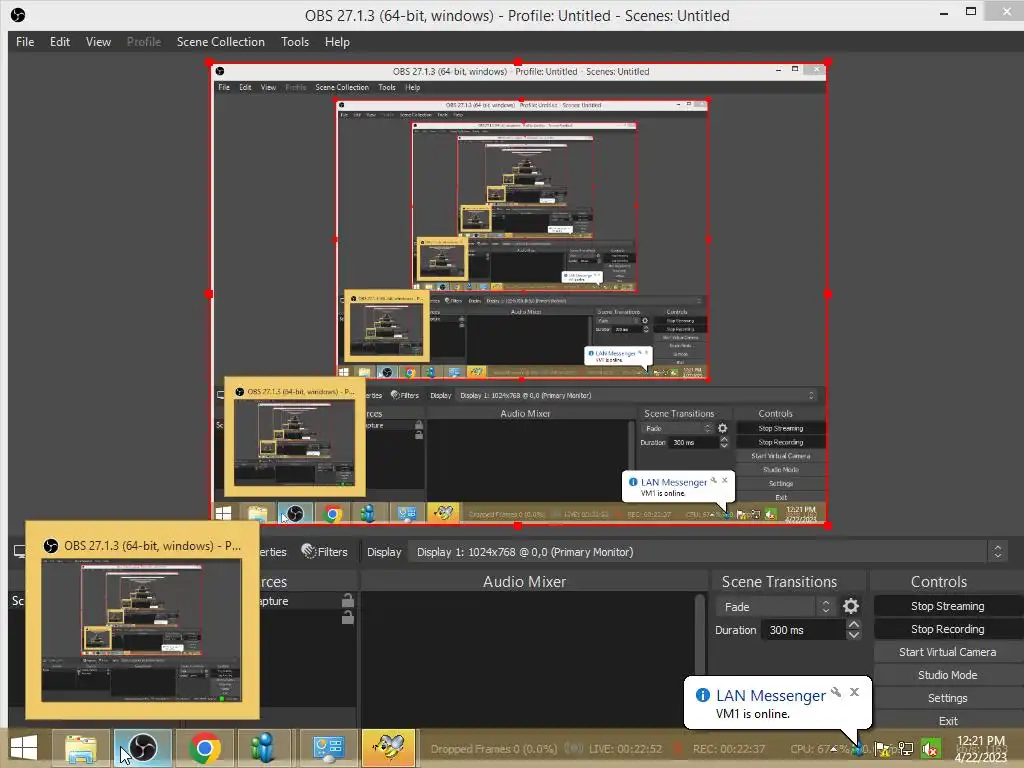The height and width of the screenshot is (768, 1024).
Task: Close the LAN Messenger notification balloon
Action: (x=854, y=692)
